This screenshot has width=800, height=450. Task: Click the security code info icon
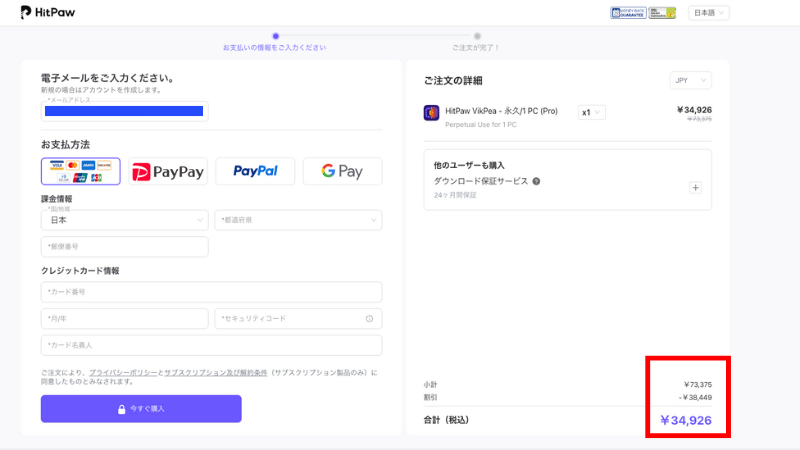coord(369,319)
